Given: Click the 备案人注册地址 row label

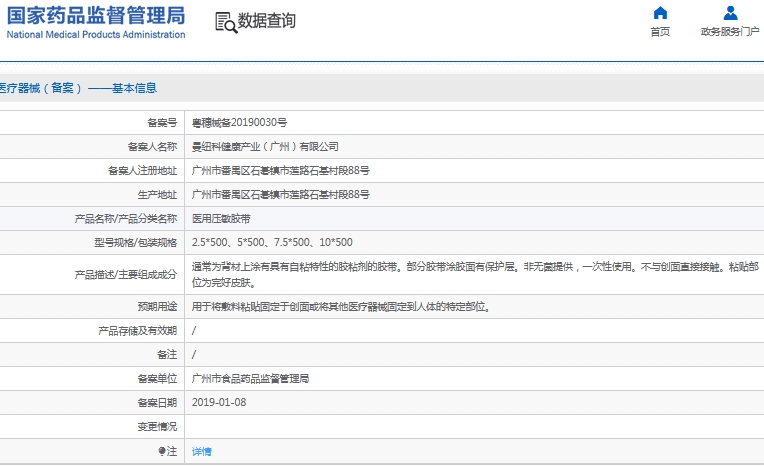Looking at the screenshot, I should 142,171.
